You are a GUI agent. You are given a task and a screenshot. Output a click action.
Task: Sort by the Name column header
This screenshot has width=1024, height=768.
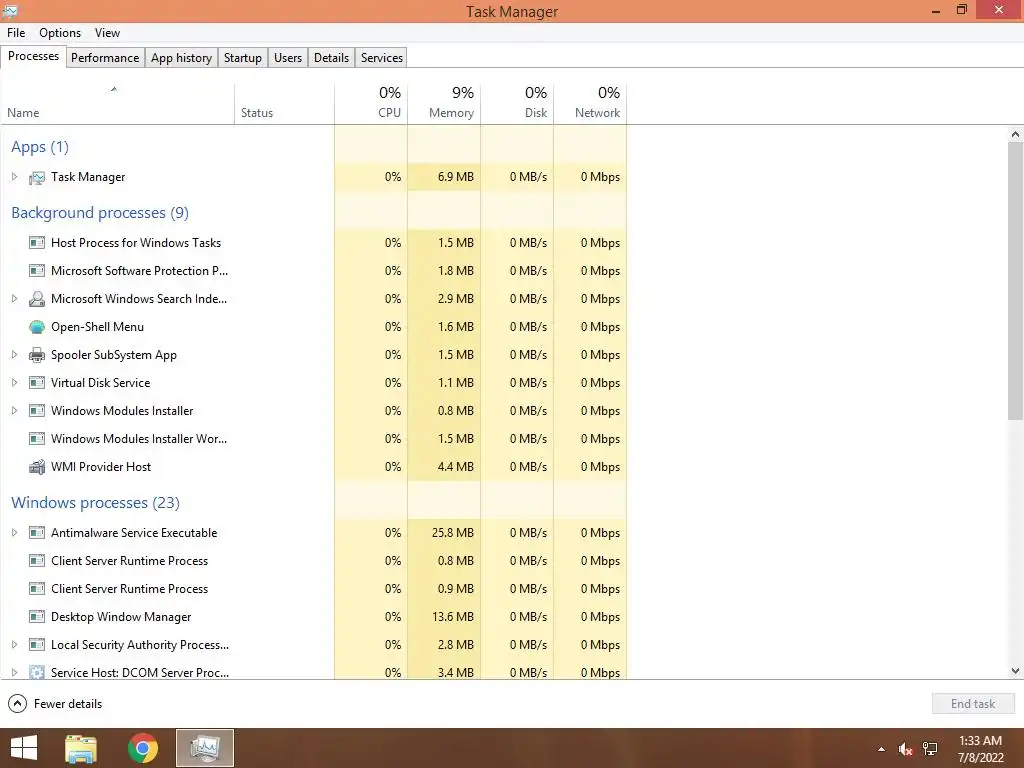118,104
